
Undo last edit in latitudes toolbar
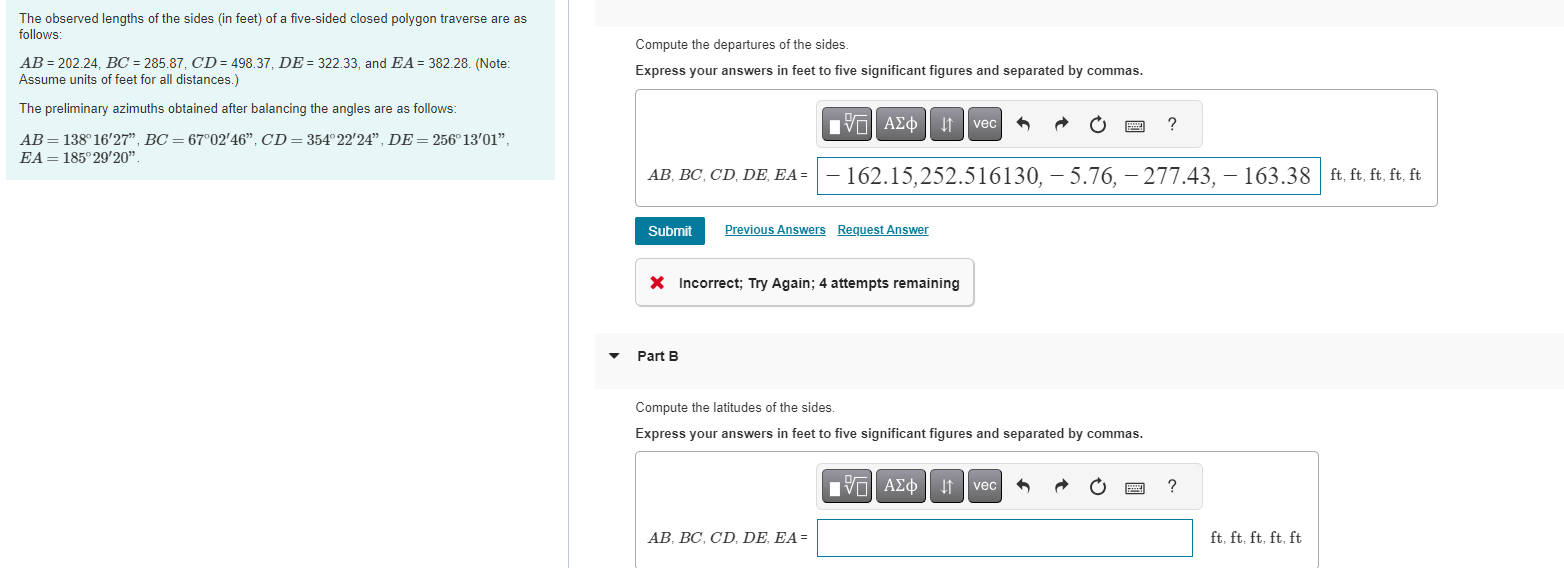[x=1022, y=487]
